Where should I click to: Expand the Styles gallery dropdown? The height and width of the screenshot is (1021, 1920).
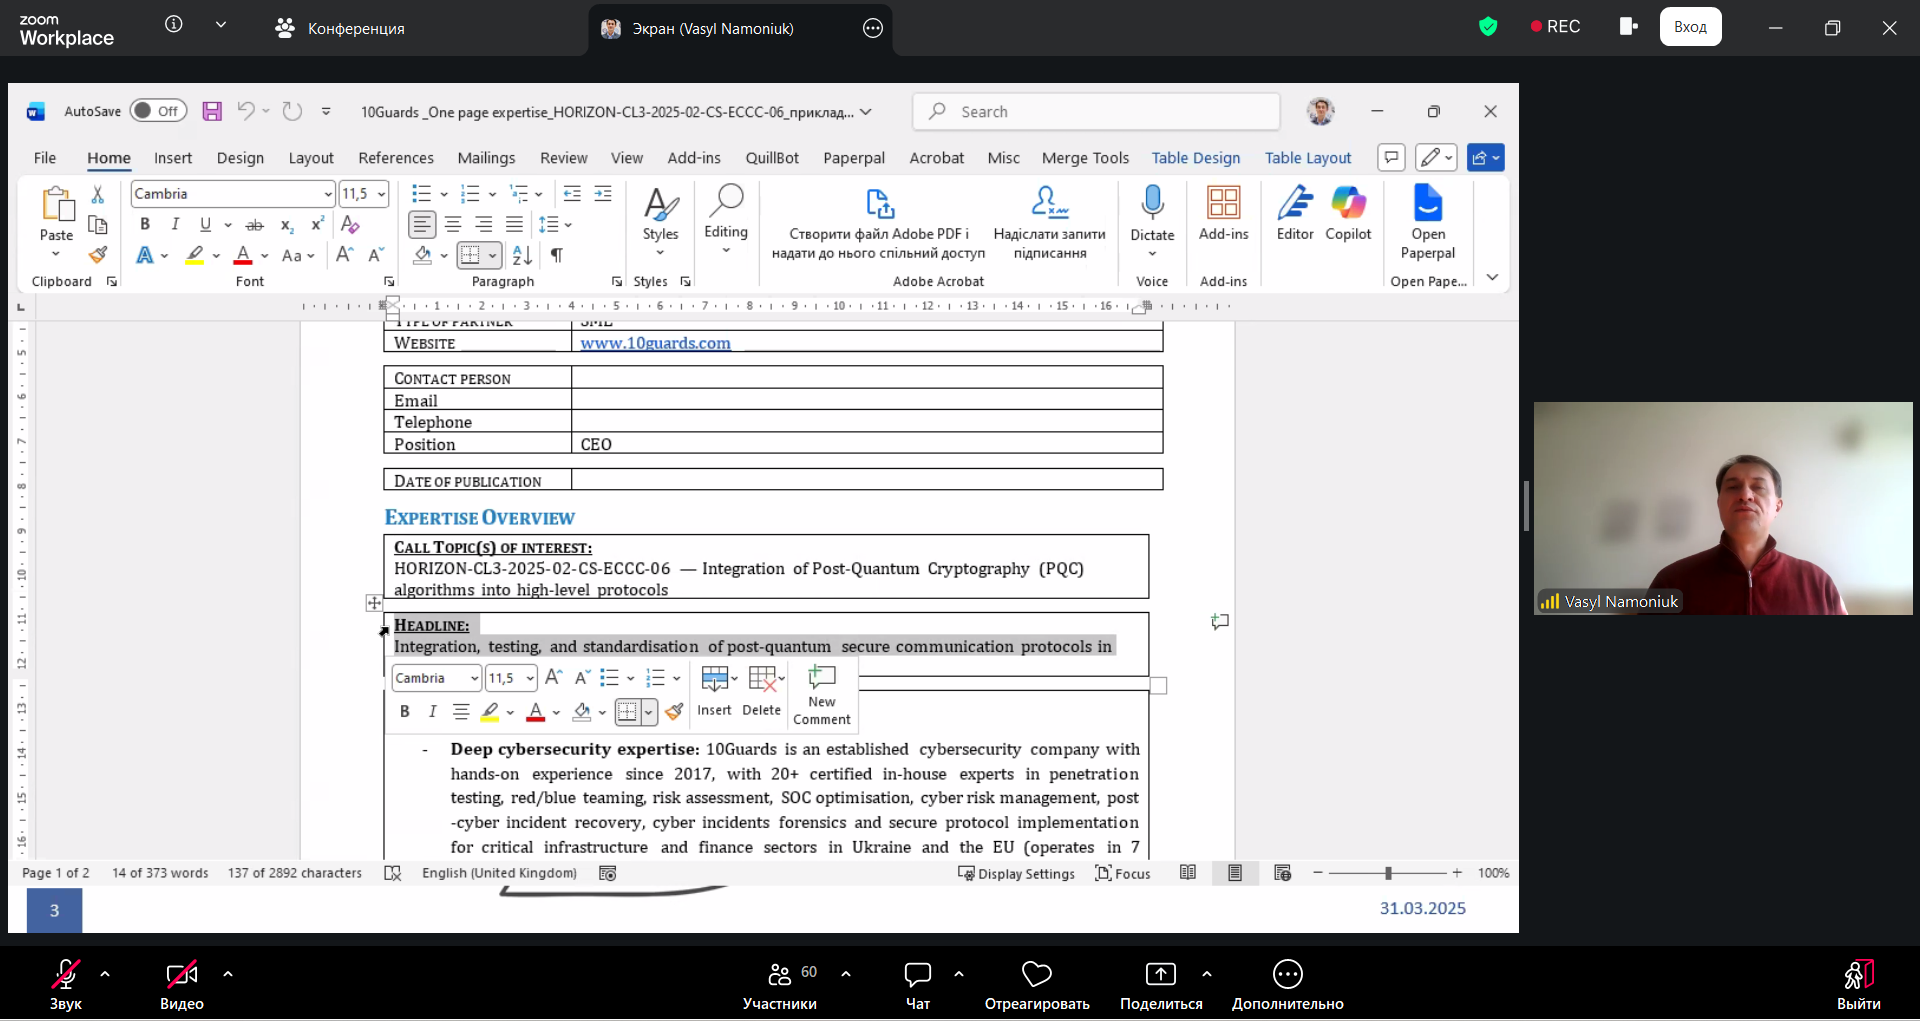[x=660, y=253]
